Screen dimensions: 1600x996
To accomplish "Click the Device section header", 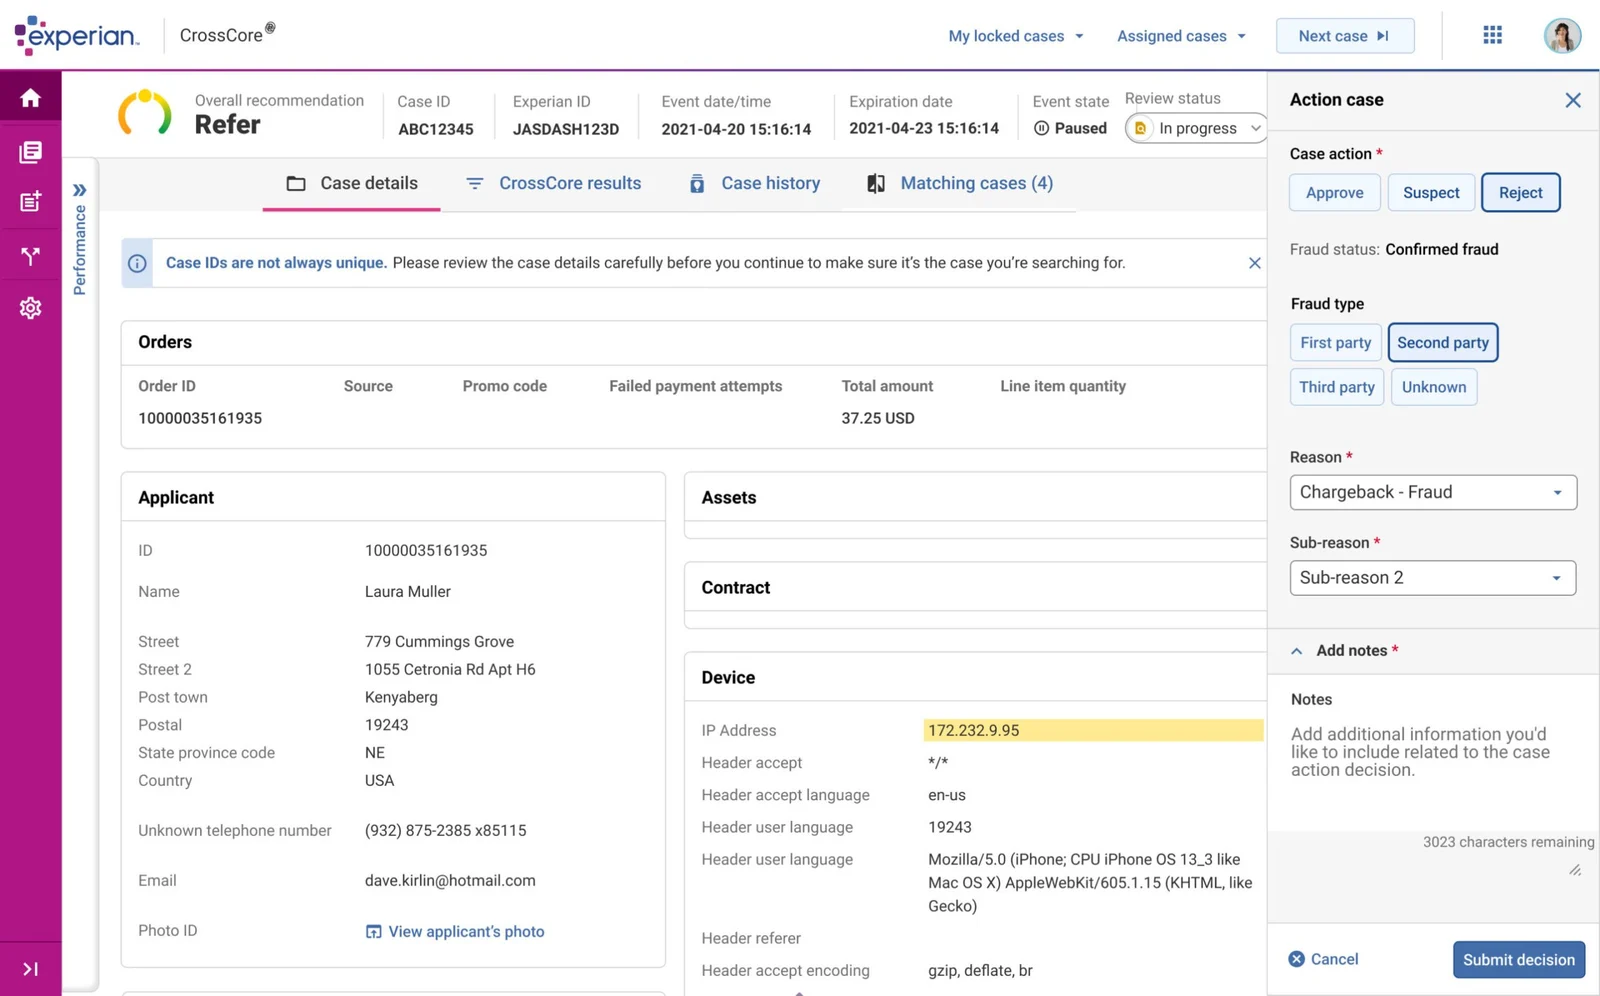I will click(x=728, y=678).
